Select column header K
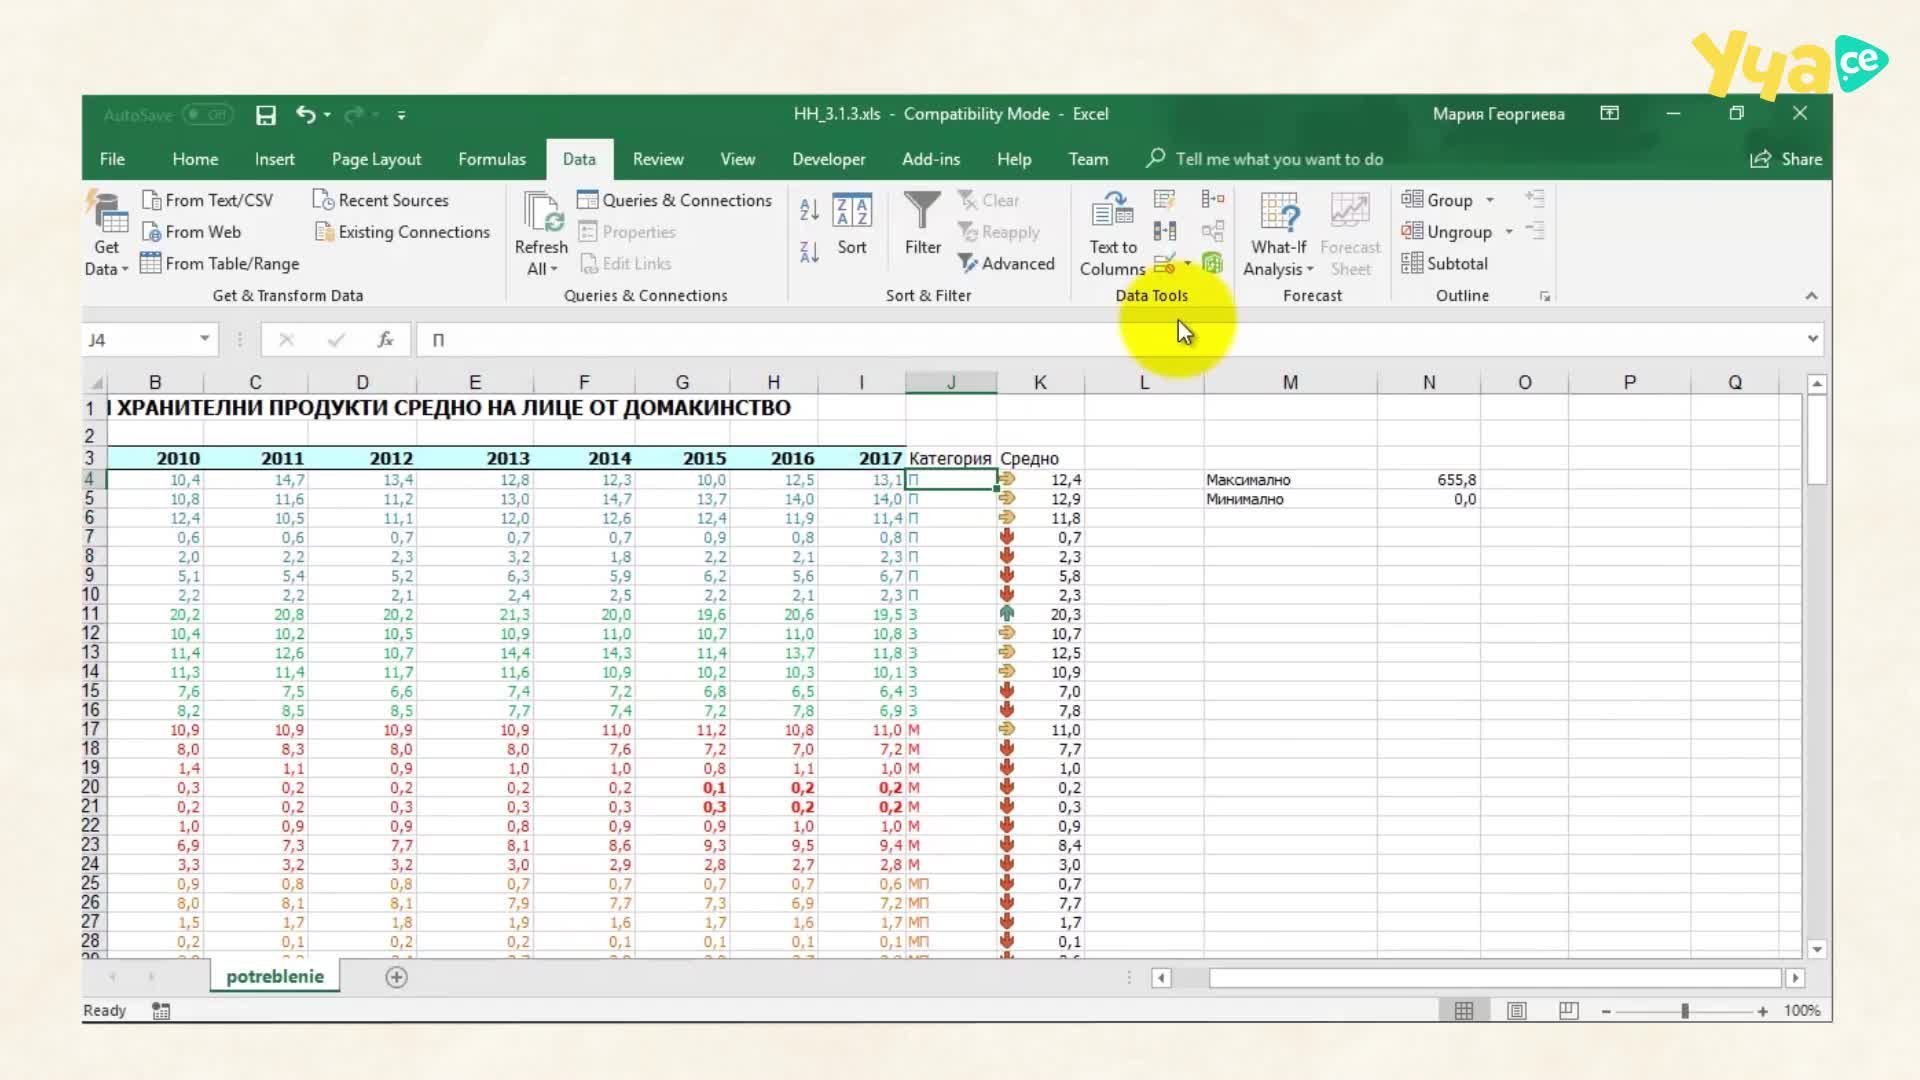The width and height of the screenshot is (1920, 1080). point(1040,382)
